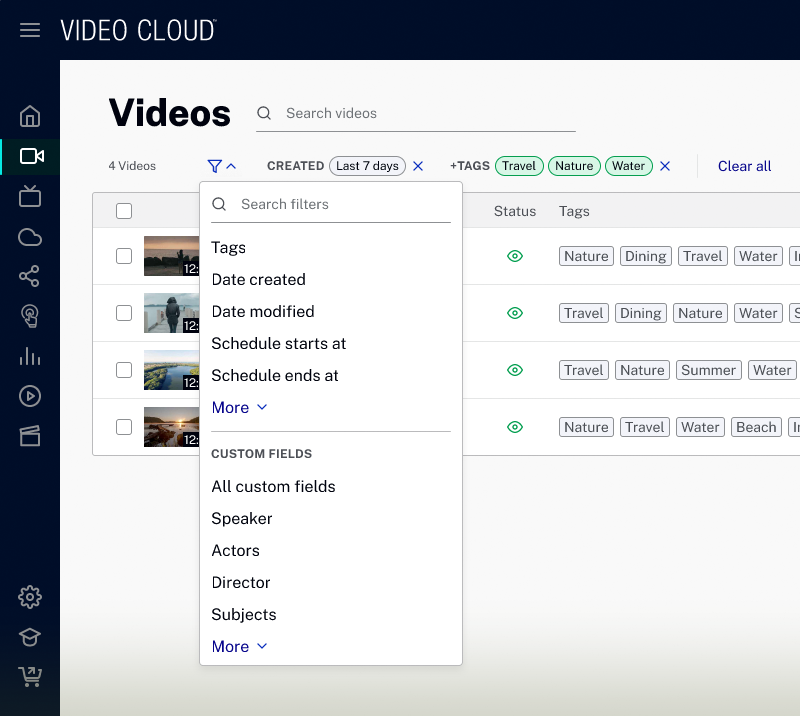Remove the Created date filter
The height and width of the screenshot is (716, 800).
pyautogui.click(x=418, y=166)
